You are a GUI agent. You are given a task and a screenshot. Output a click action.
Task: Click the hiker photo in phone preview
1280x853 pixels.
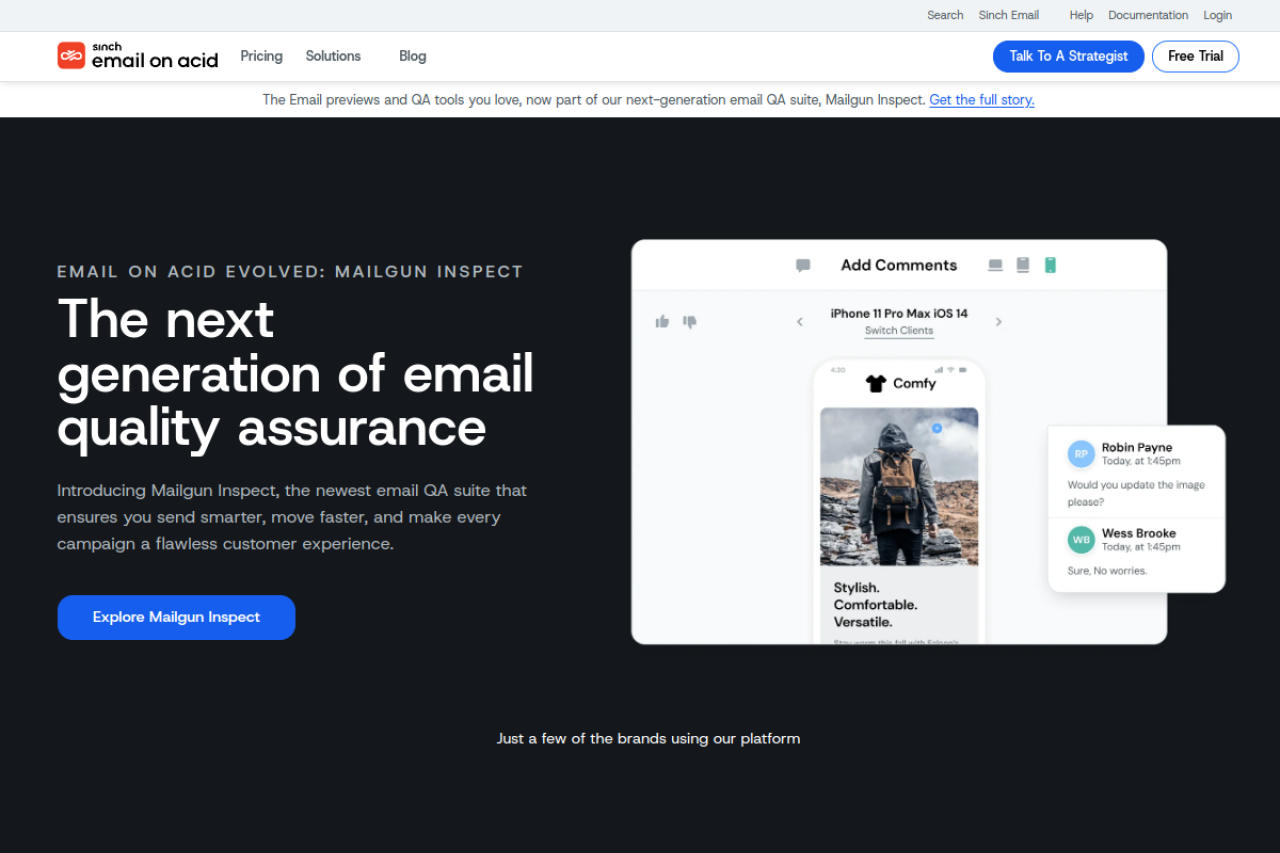point(899,487)
